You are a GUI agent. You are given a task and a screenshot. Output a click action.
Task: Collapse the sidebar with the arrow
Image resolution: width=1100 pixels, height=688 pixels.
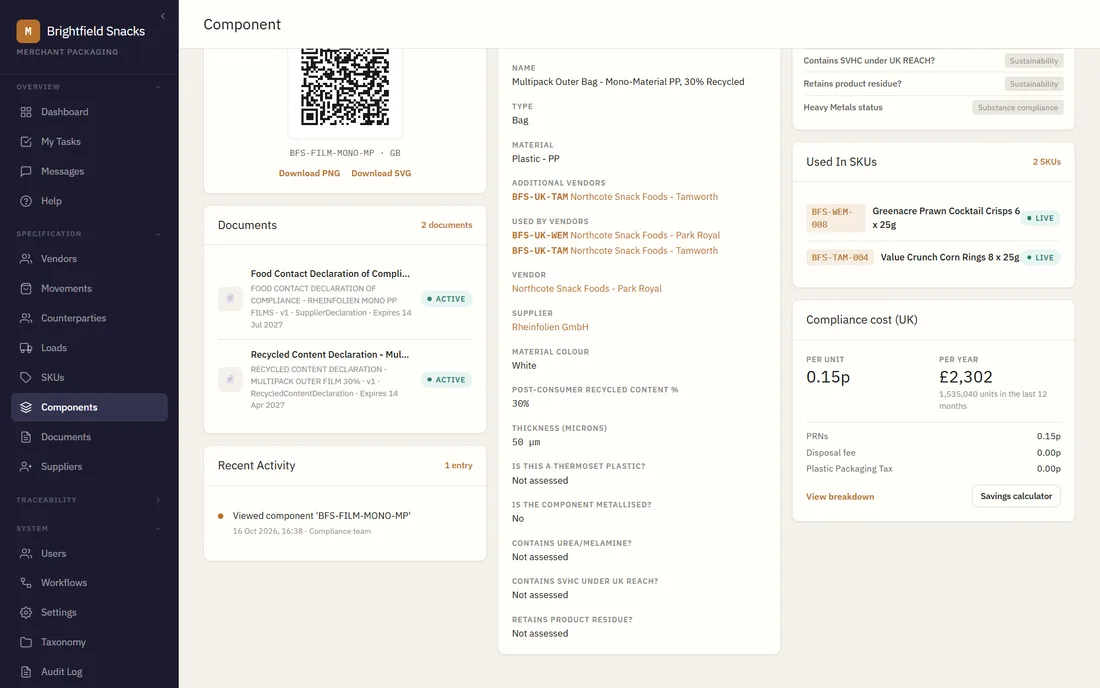click(163, 16)
